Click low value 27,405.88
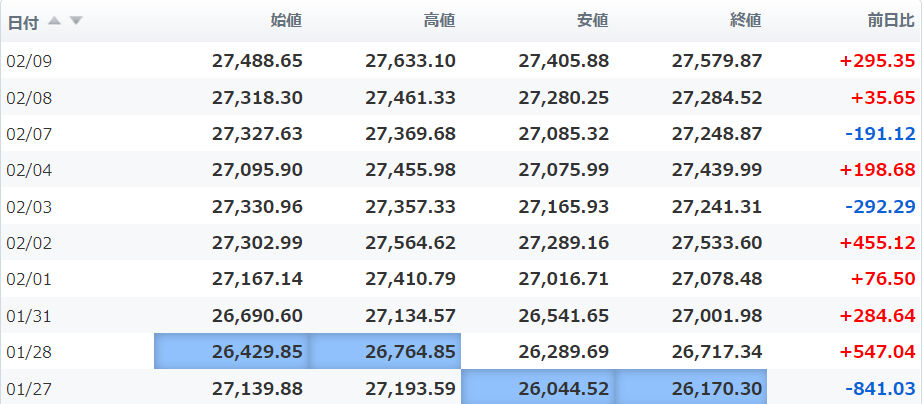 tap(563, 61)
